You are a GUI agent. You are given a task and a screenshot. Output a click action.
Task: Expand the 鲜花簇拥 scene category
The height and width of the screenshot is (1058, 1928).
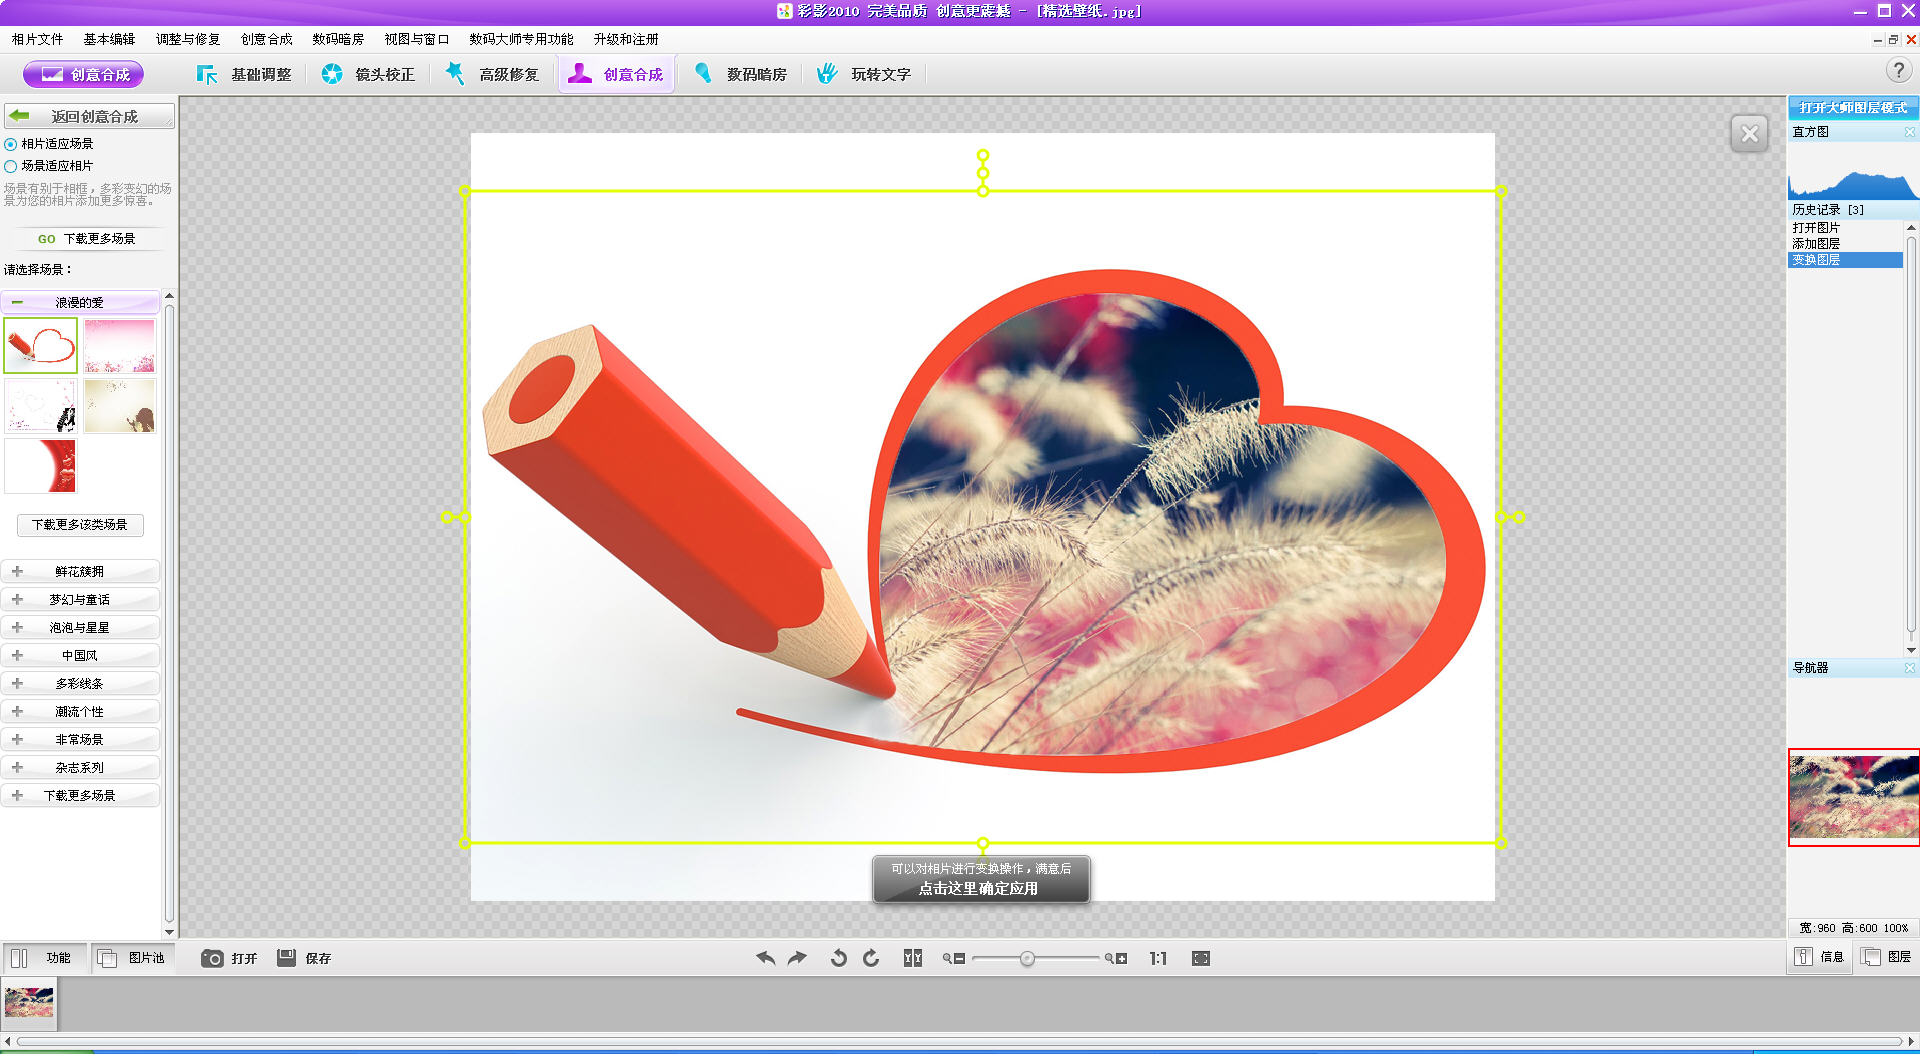(80, 574)
